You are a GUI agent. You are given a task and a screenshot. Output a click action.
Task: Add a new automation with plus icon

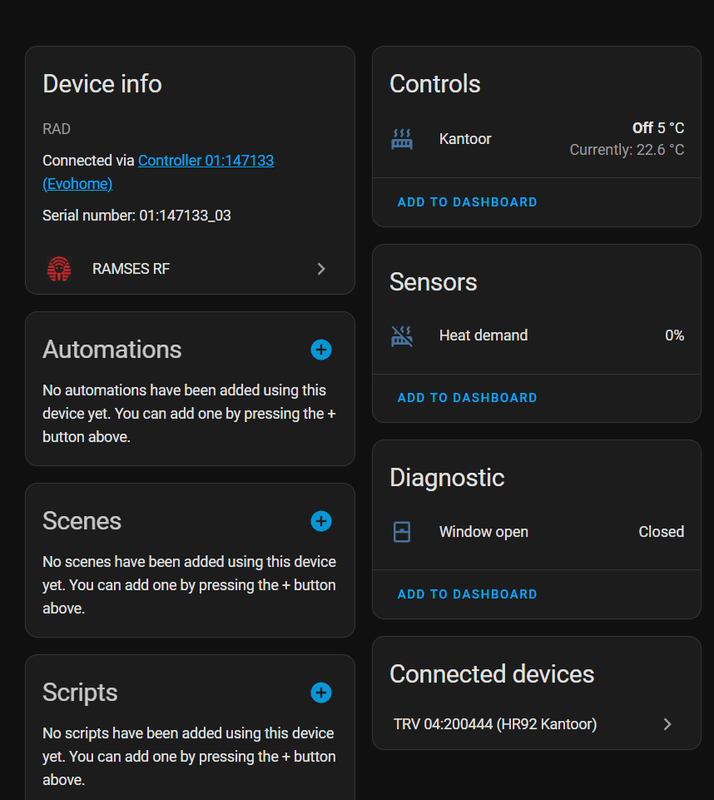pos(321,349)
